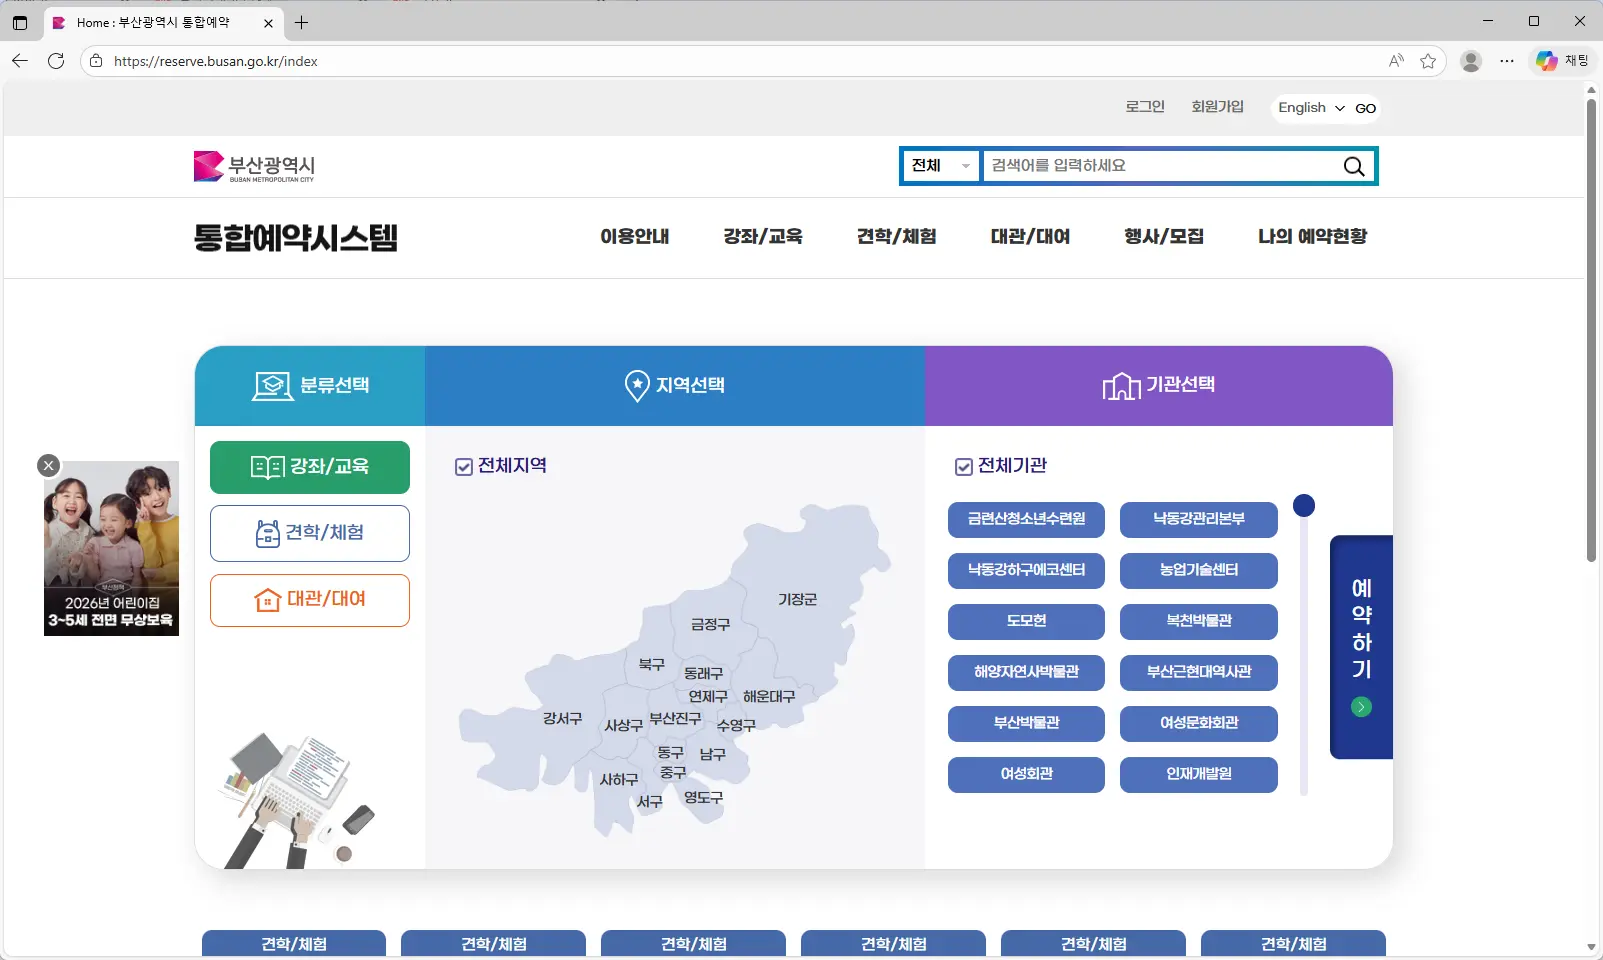The image size is (1603, 960).
Task: Click the Busan Metropolitan City logo
Action: pyautogui.click(x=253, y=166)
